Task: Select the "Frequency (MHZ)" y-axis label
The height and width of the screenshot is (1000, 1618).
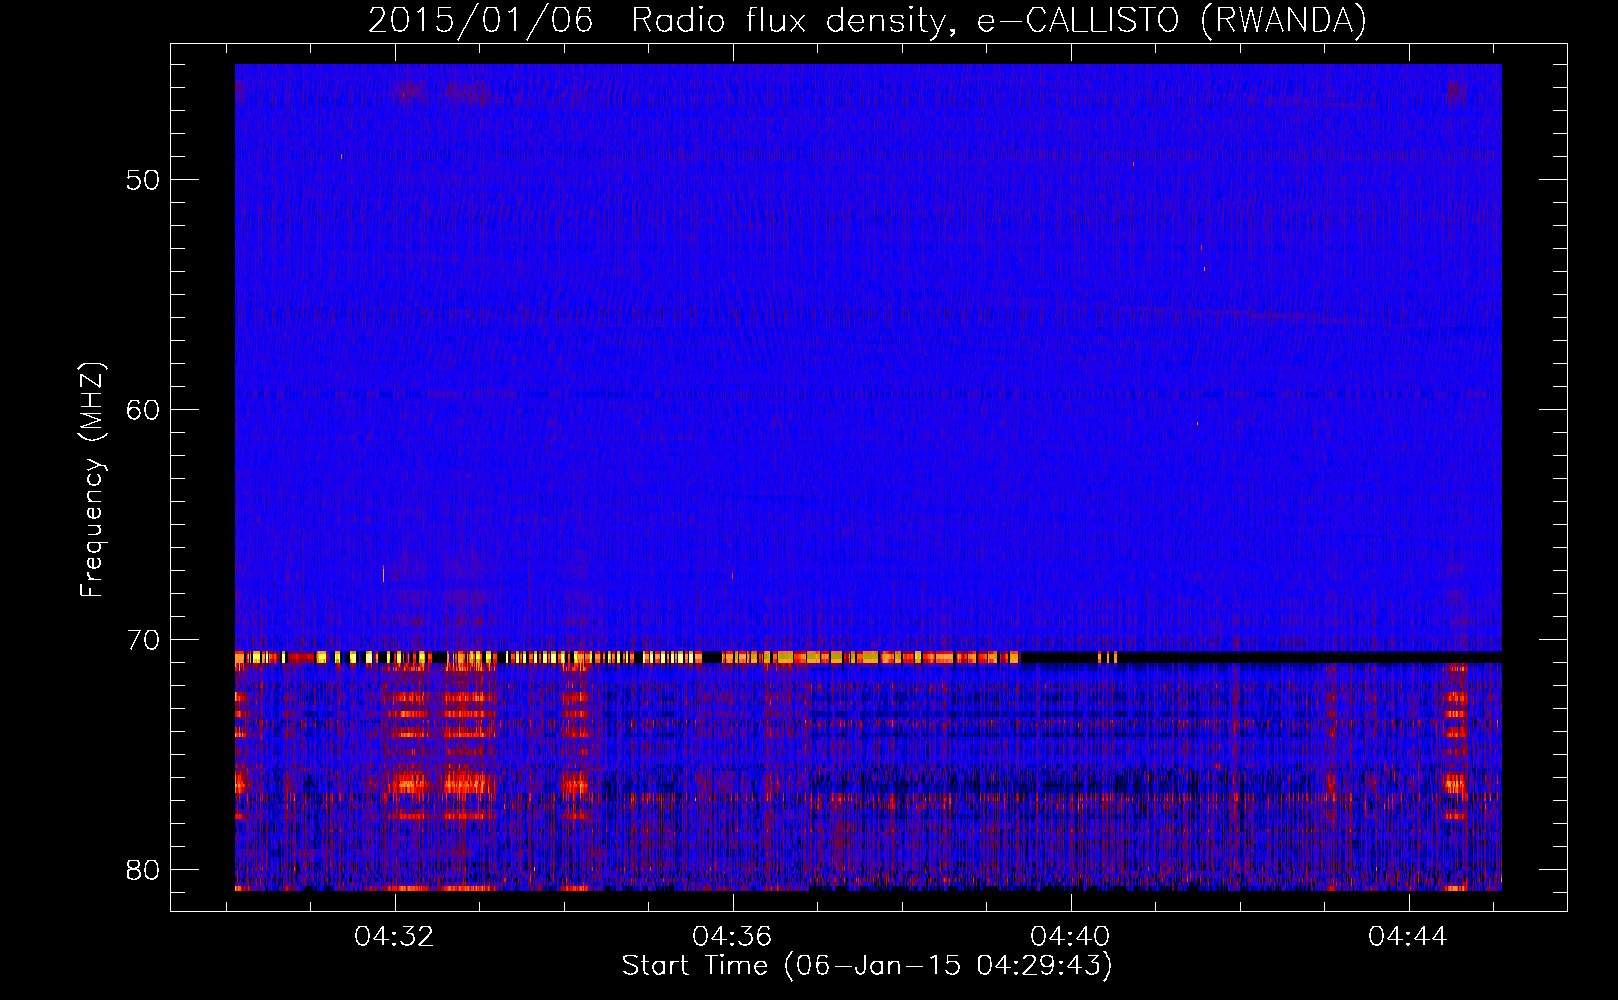Action: 92,480
